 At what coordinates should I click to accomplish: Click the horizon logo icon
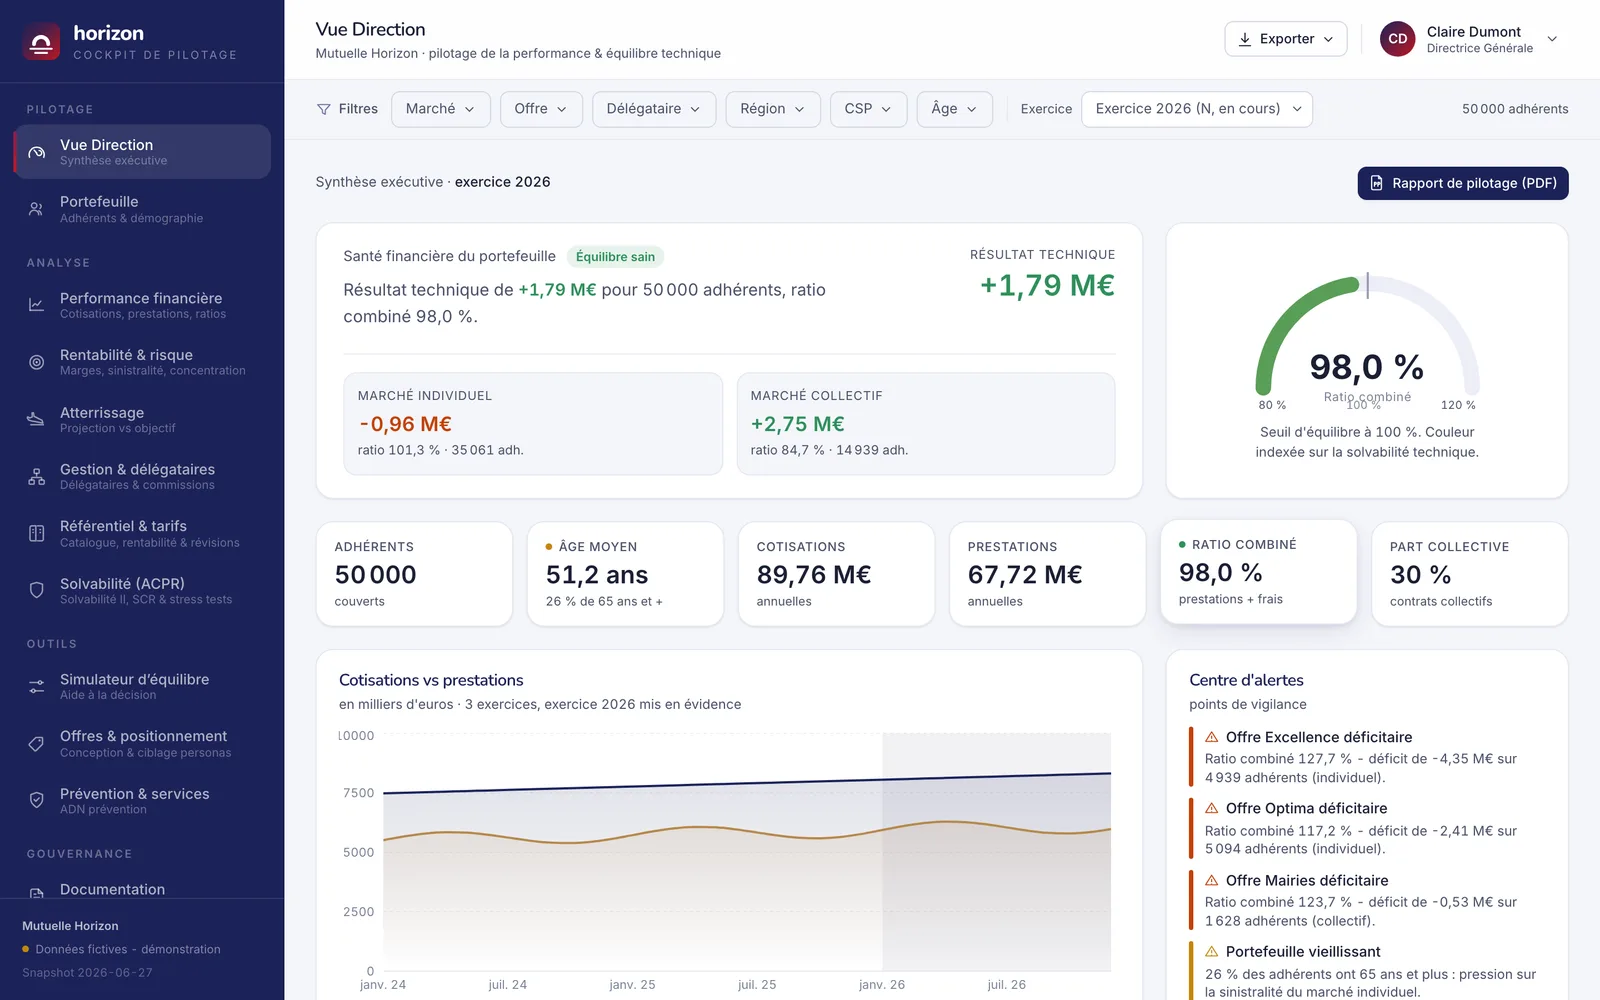point(41,42)
